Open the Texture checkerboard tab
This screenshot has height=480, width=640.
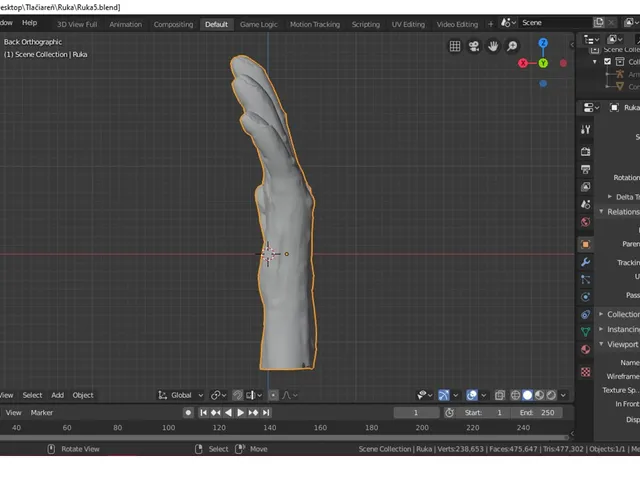585,372
